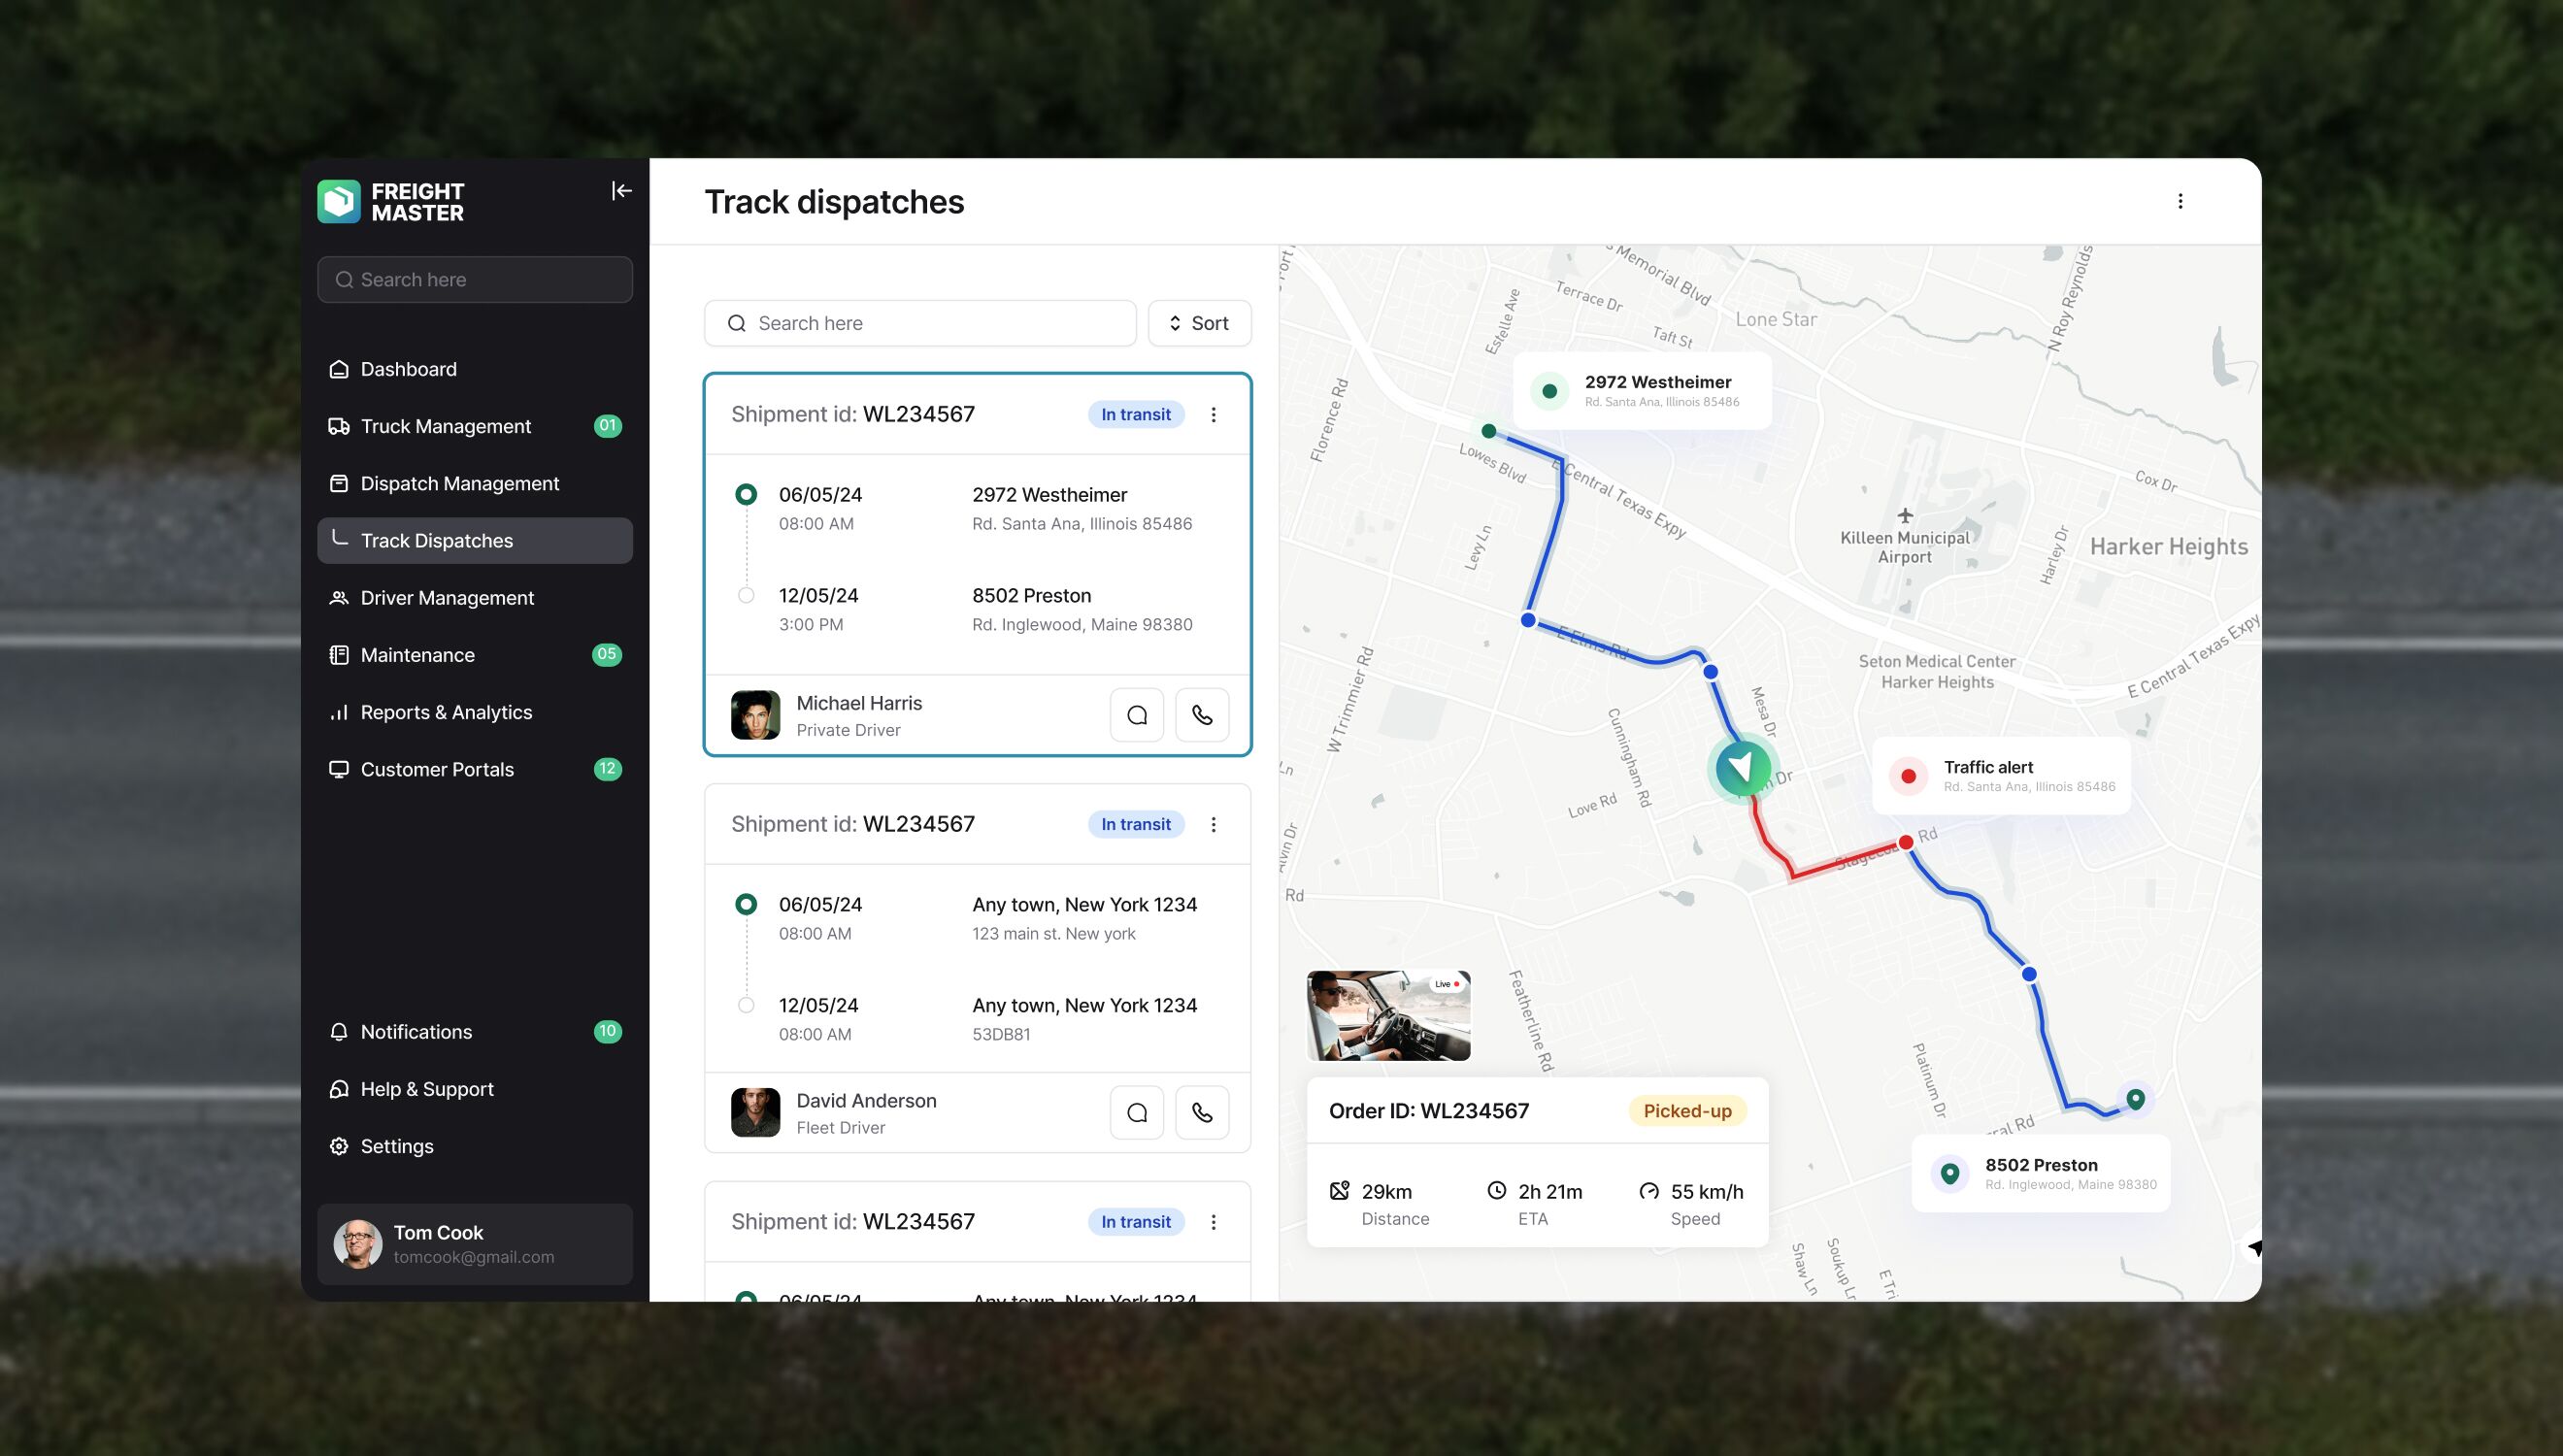Click the destination pin marker on the map
The image size is (2563, 1456).
tap(2135, 1099)
